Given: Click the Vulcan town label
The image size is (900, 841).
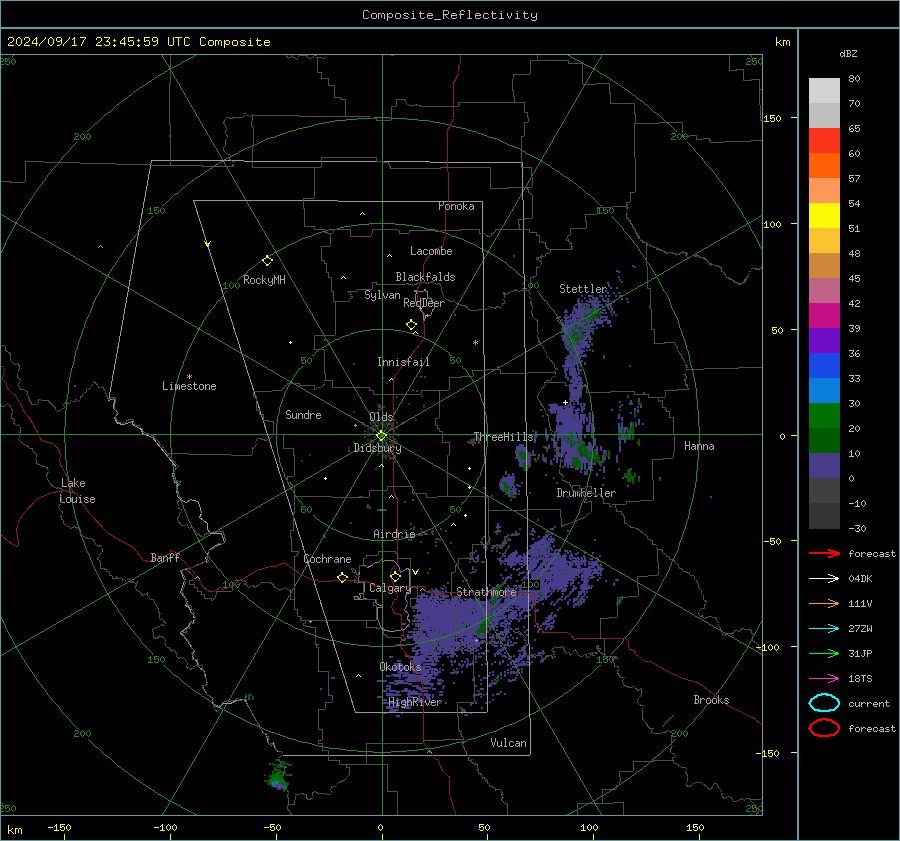Looking at the screenshot, I should pyautogui.click(x=508, y=743).
